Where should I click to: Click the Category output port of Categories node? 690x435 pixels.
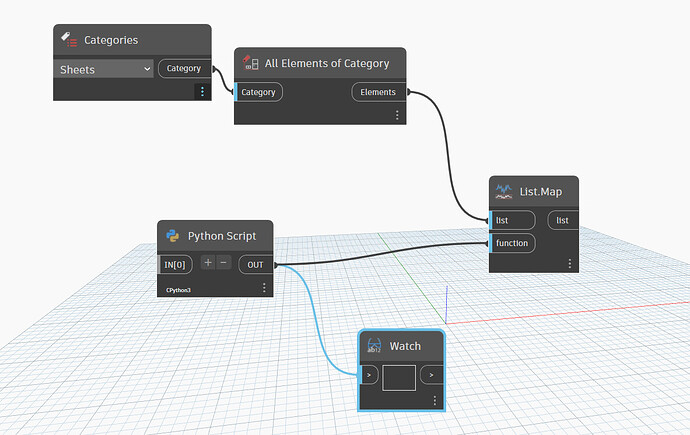(x=184, y=68)
